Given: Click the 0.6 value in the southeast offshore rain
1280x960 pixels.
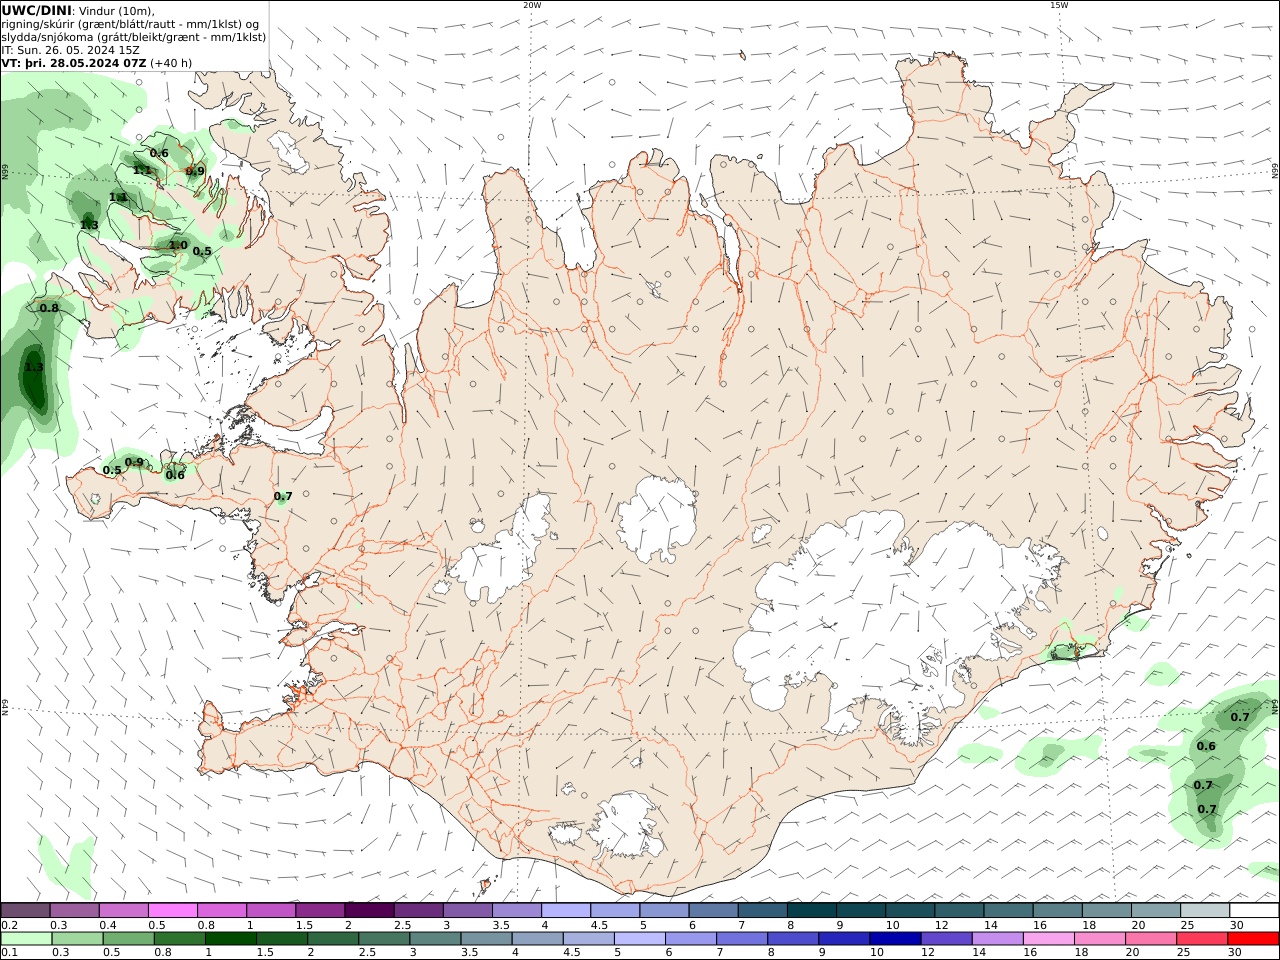Looking at the screenshot, I should (x=1206, y=746).
